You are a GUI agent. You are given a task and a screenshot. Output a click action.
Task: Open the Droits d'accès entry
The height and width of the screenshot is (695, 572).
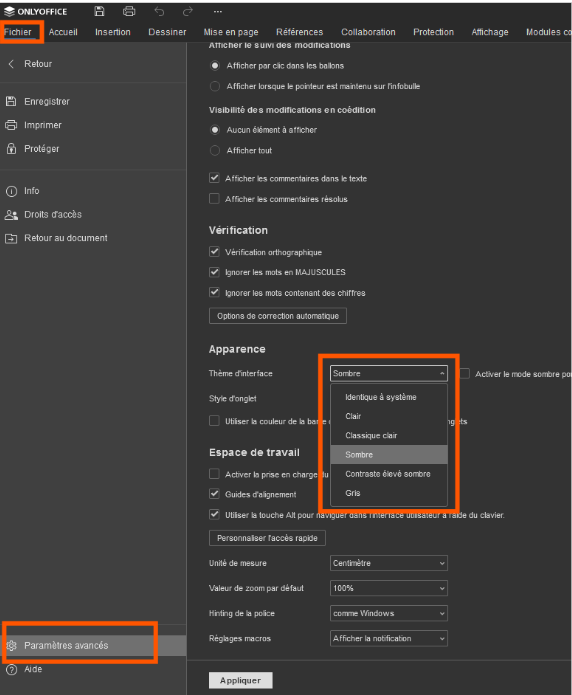93,215
